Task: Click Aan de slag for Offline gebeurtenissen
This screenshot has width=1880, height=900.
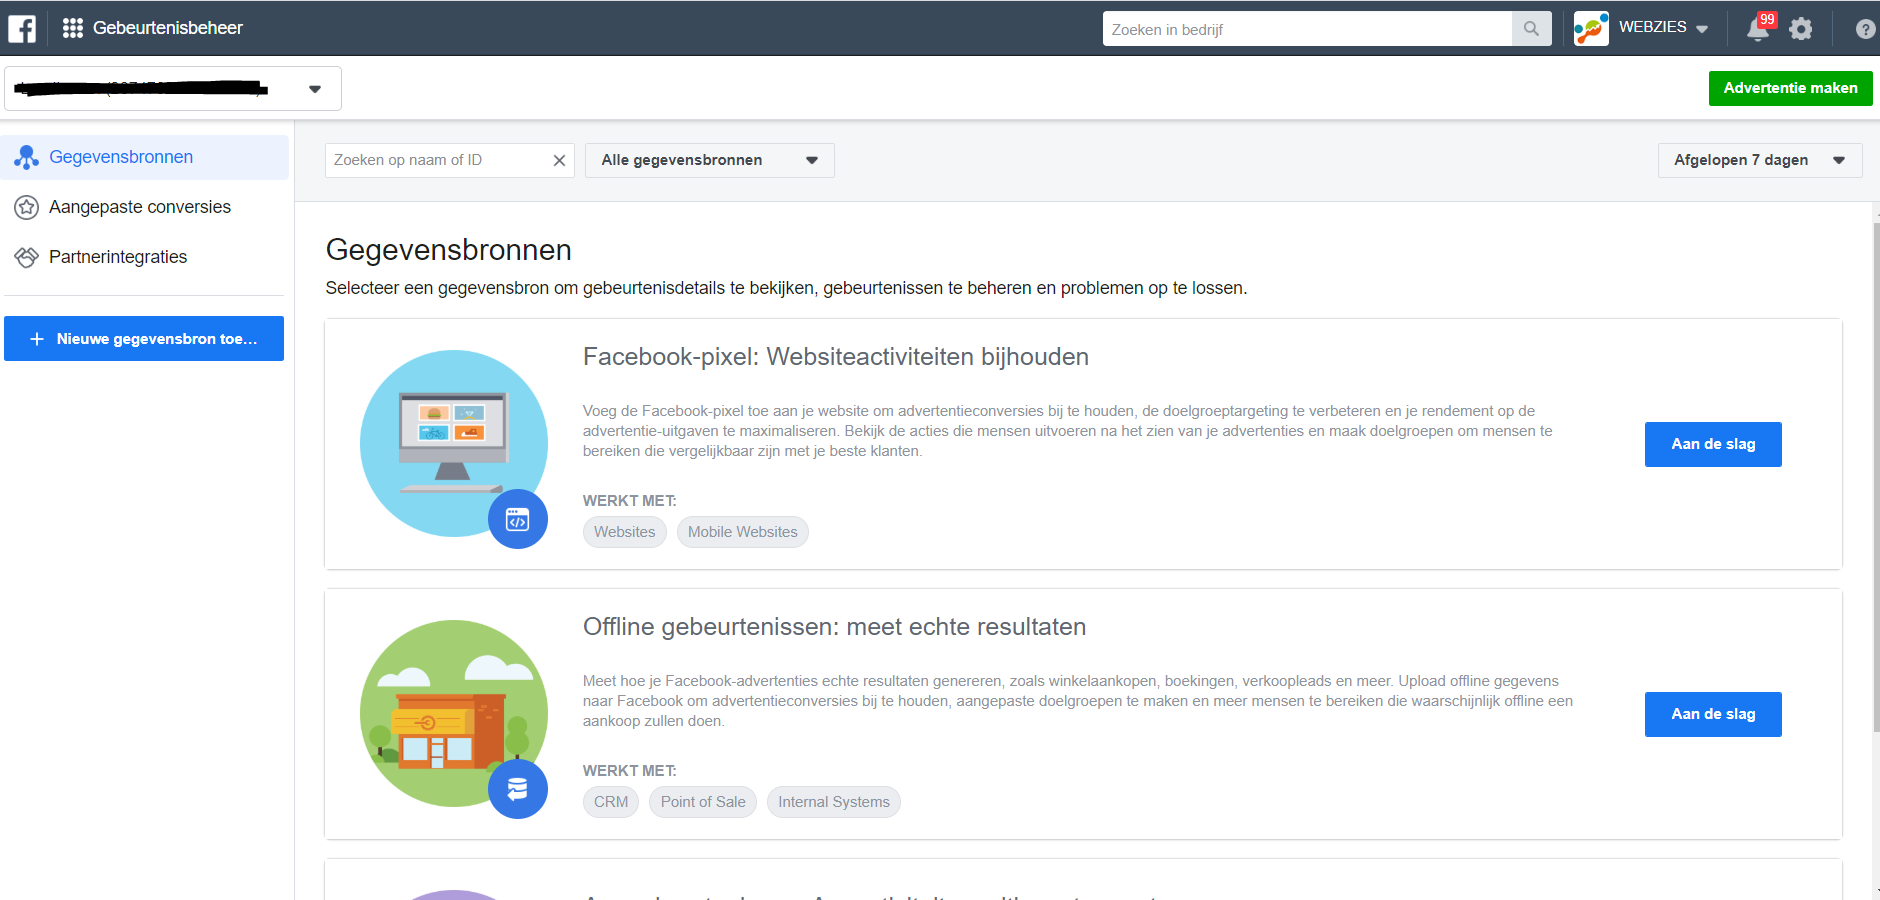Action: pos(1713,714)
